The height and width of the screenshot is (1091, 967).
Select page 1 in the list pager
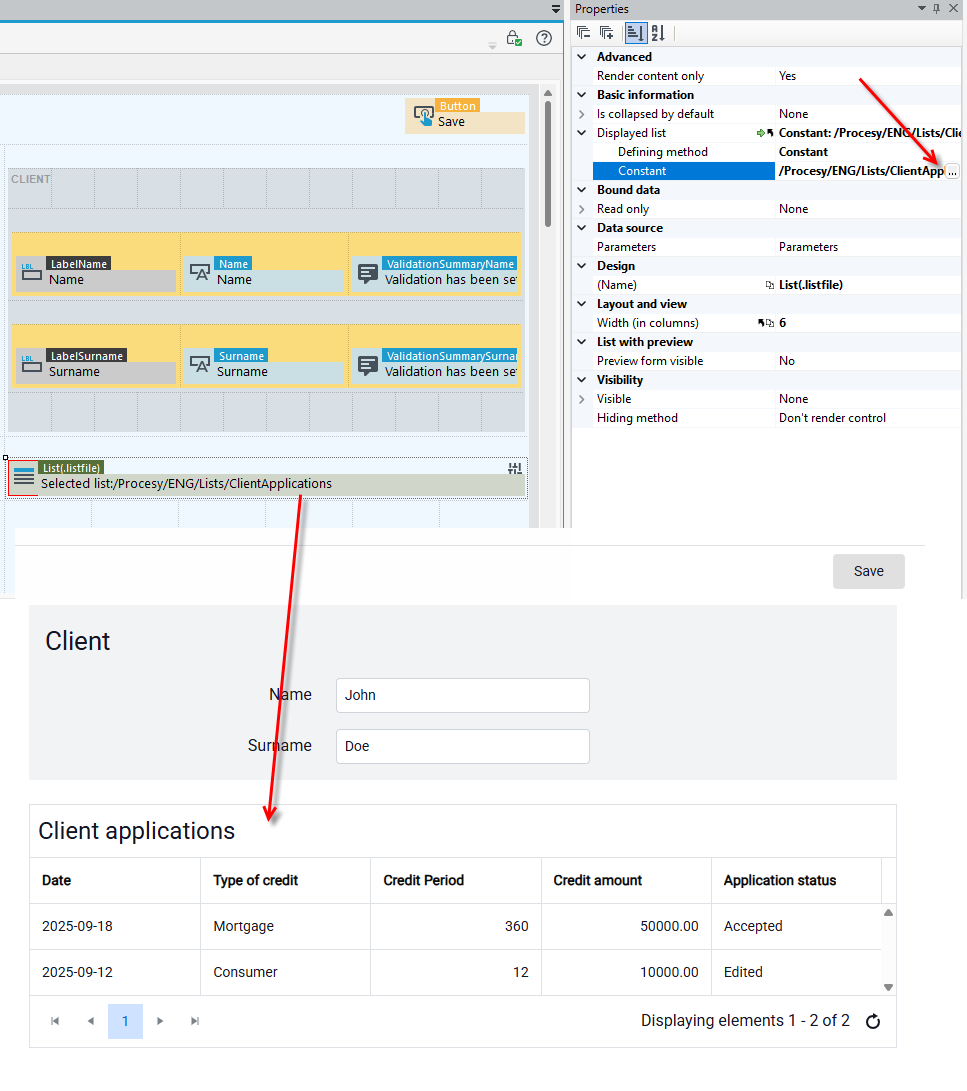125,1021
